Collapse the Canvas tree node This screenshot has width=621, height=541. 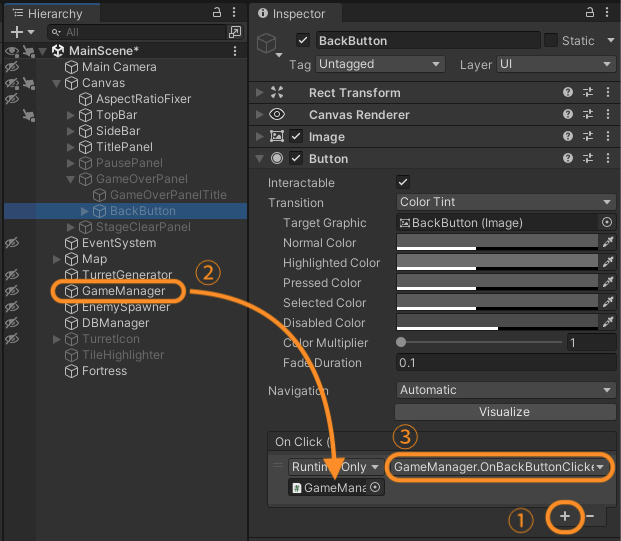point(57,83)
